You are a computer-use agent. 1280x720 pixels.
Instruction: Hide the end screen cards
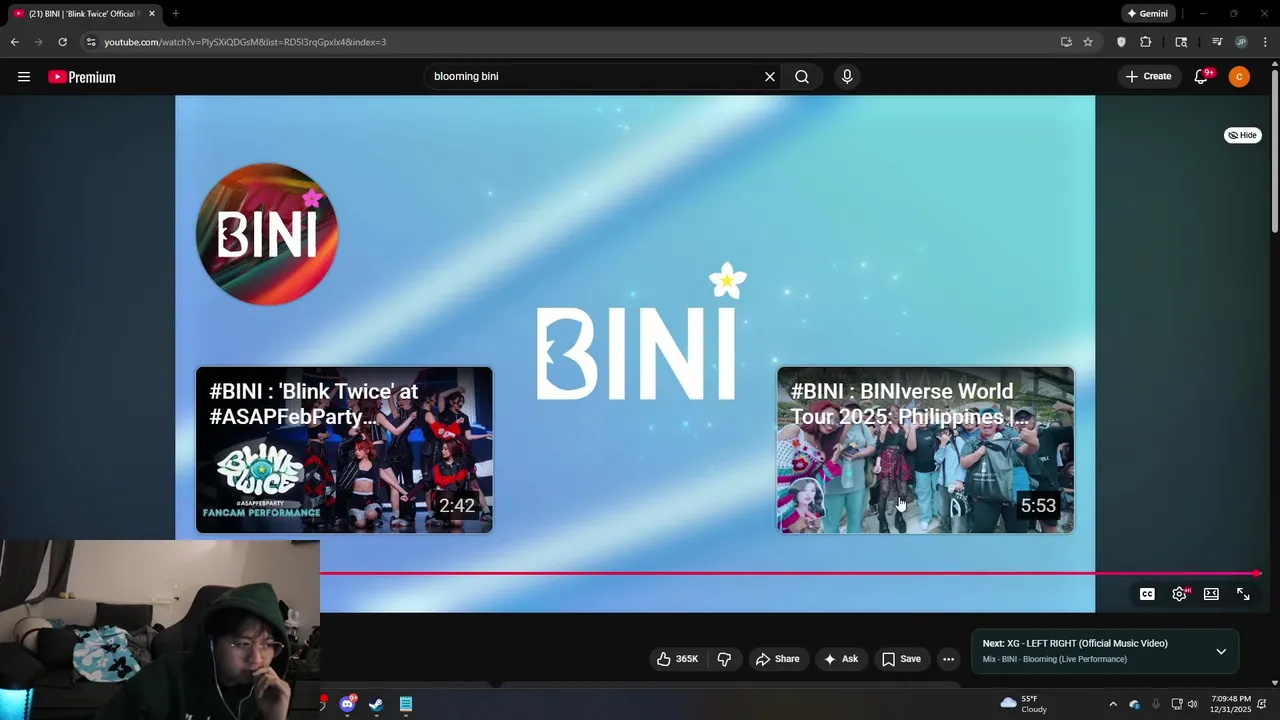tap(1243, 135)
